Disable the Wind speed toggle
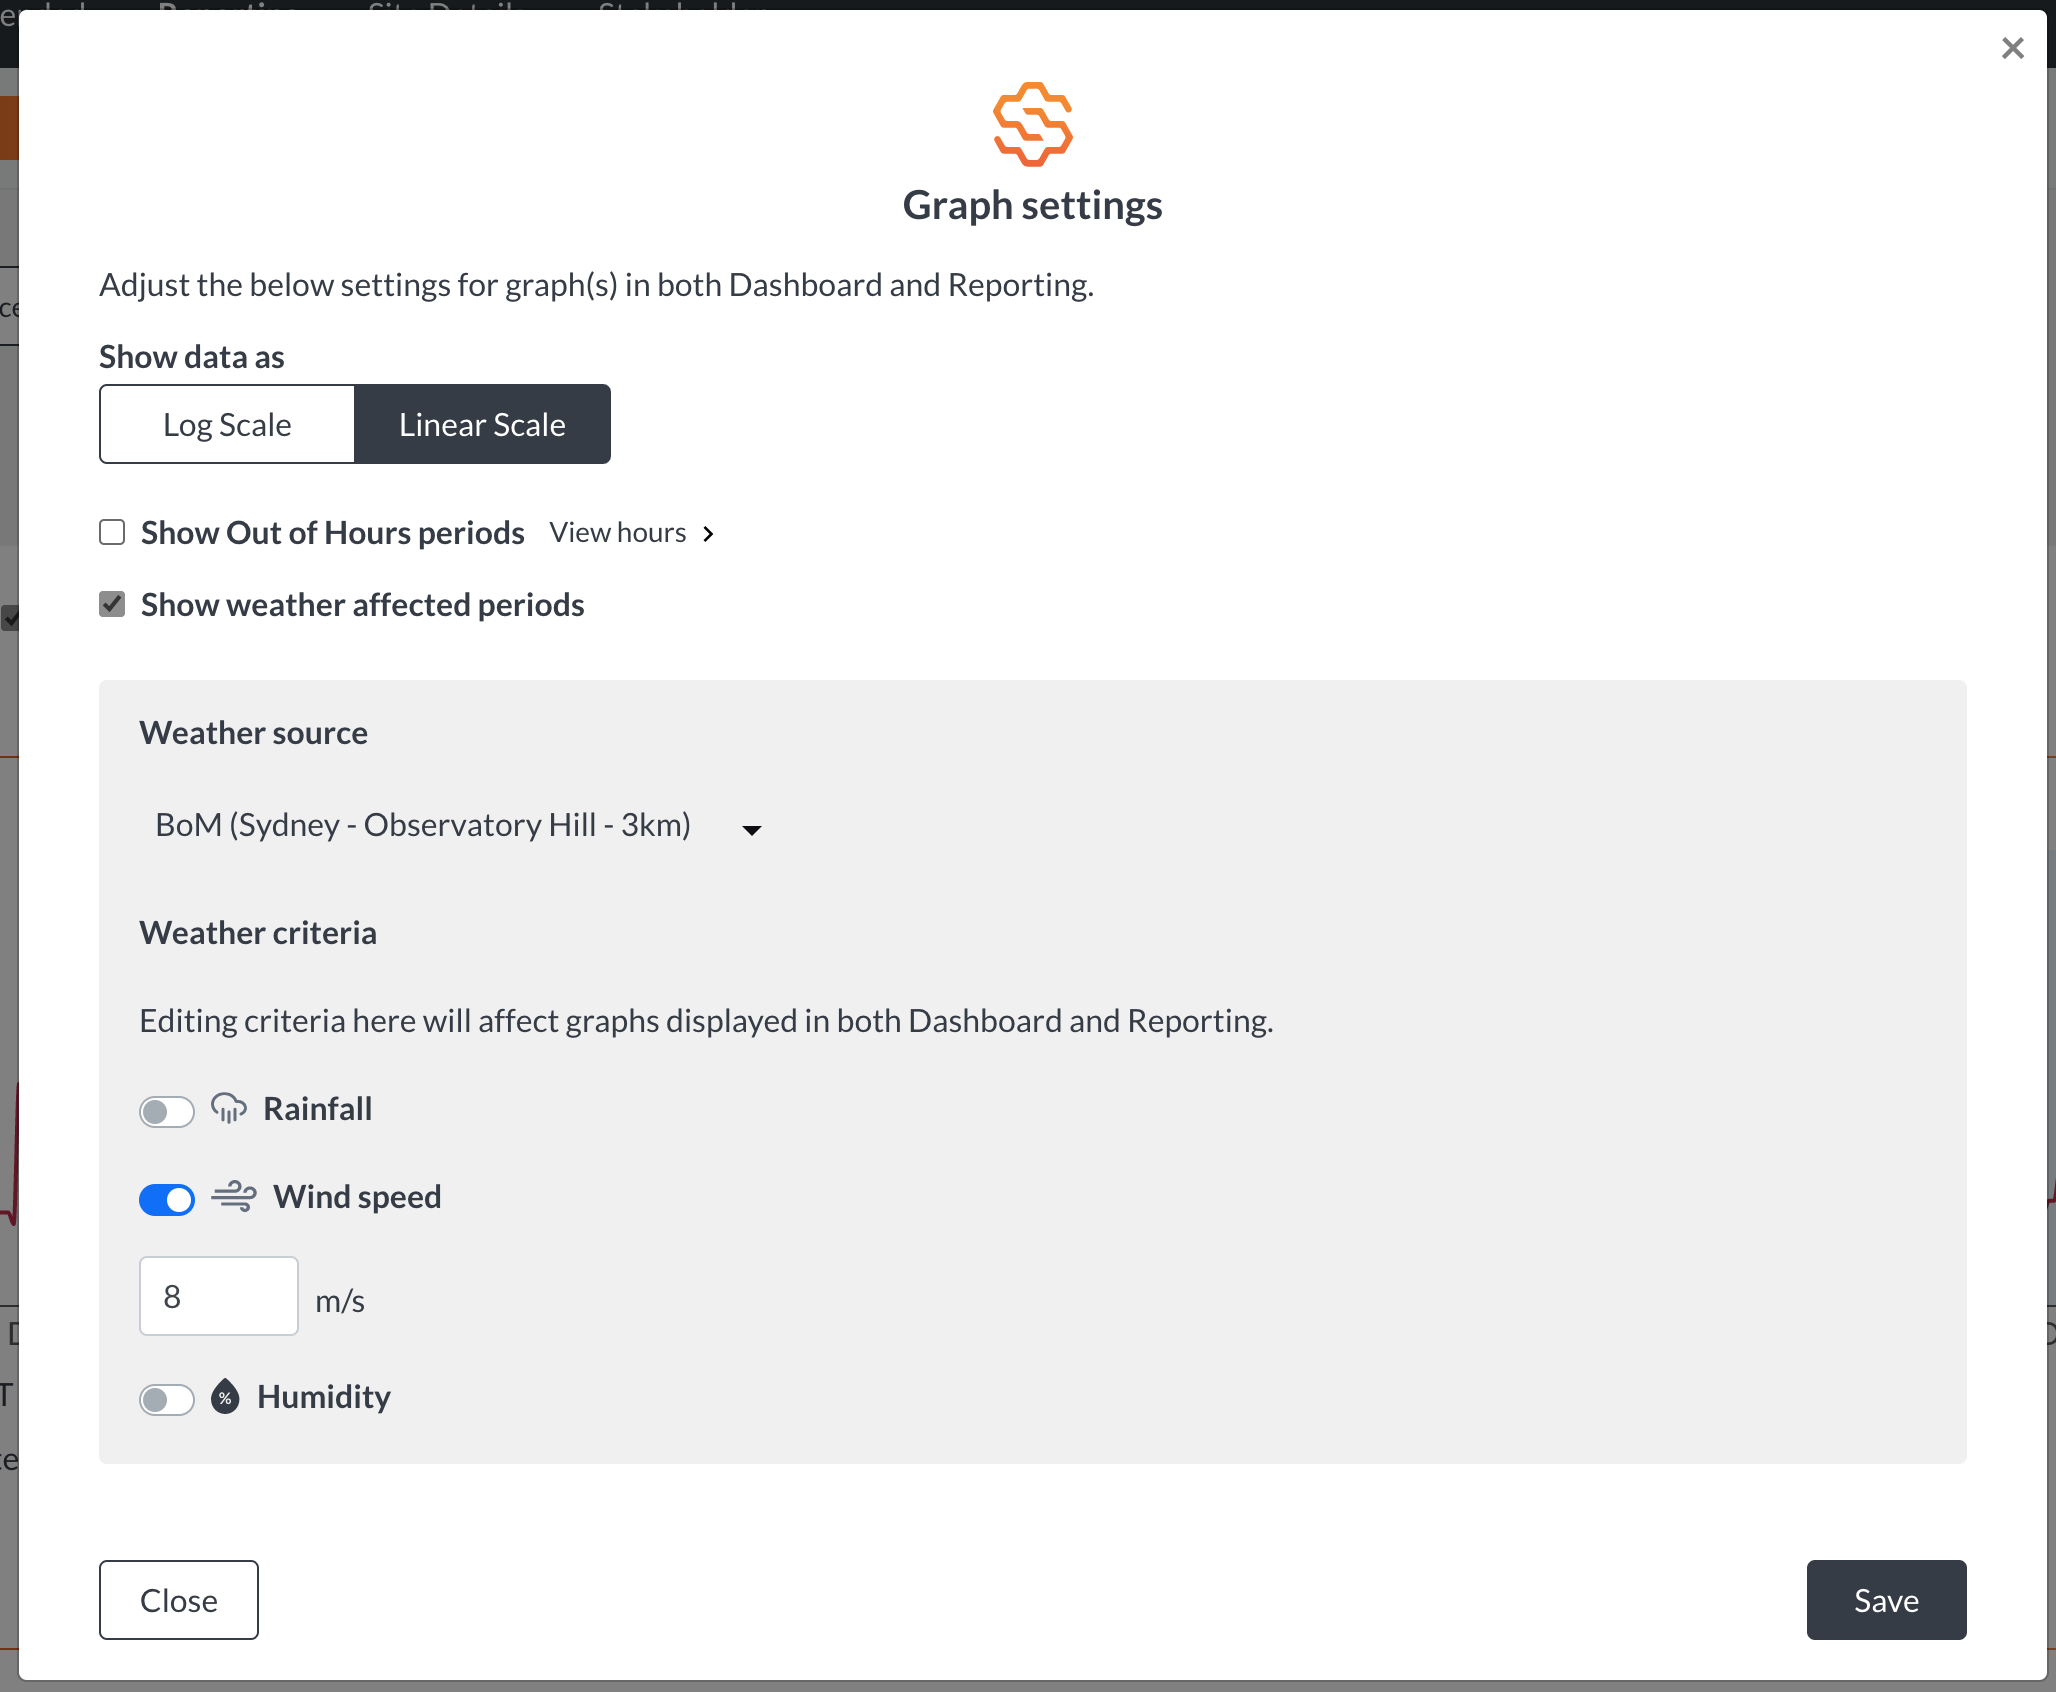This screenshot has height=1692, width=2056. point(166,1199)
